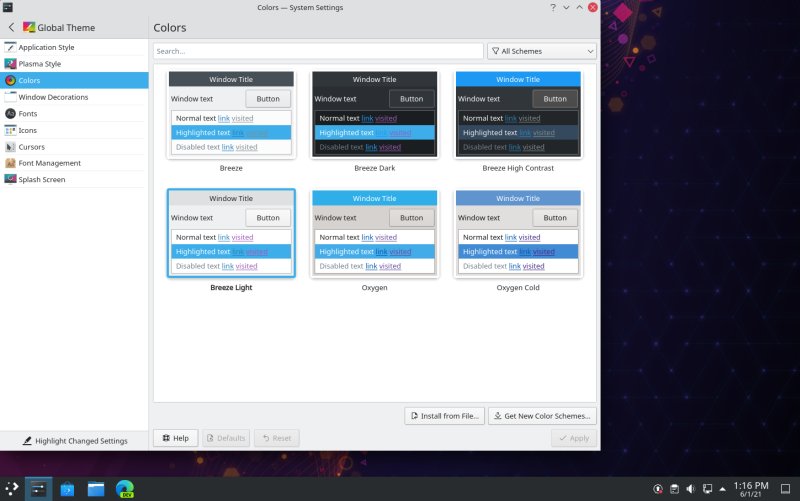Open Cursors settings

(31, 147)
